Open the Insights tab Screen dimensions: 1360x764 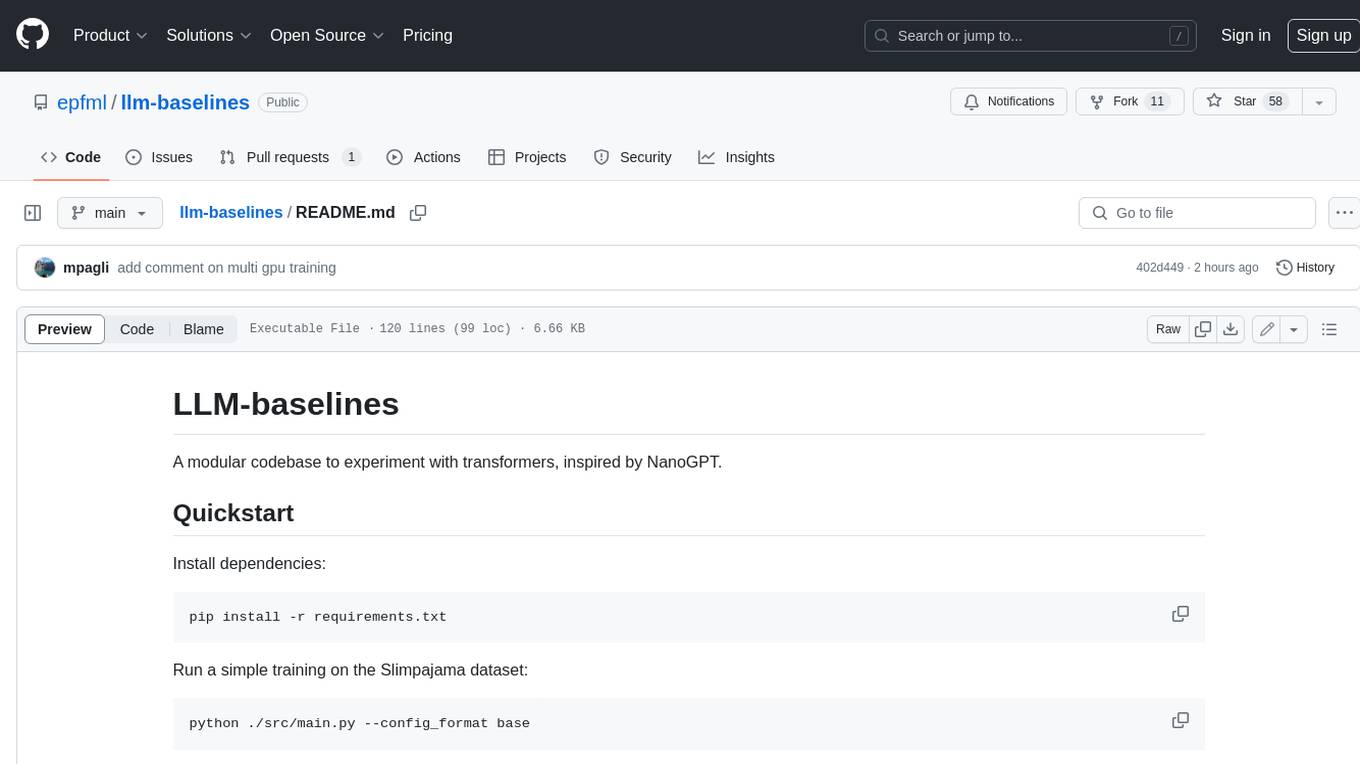736,157
